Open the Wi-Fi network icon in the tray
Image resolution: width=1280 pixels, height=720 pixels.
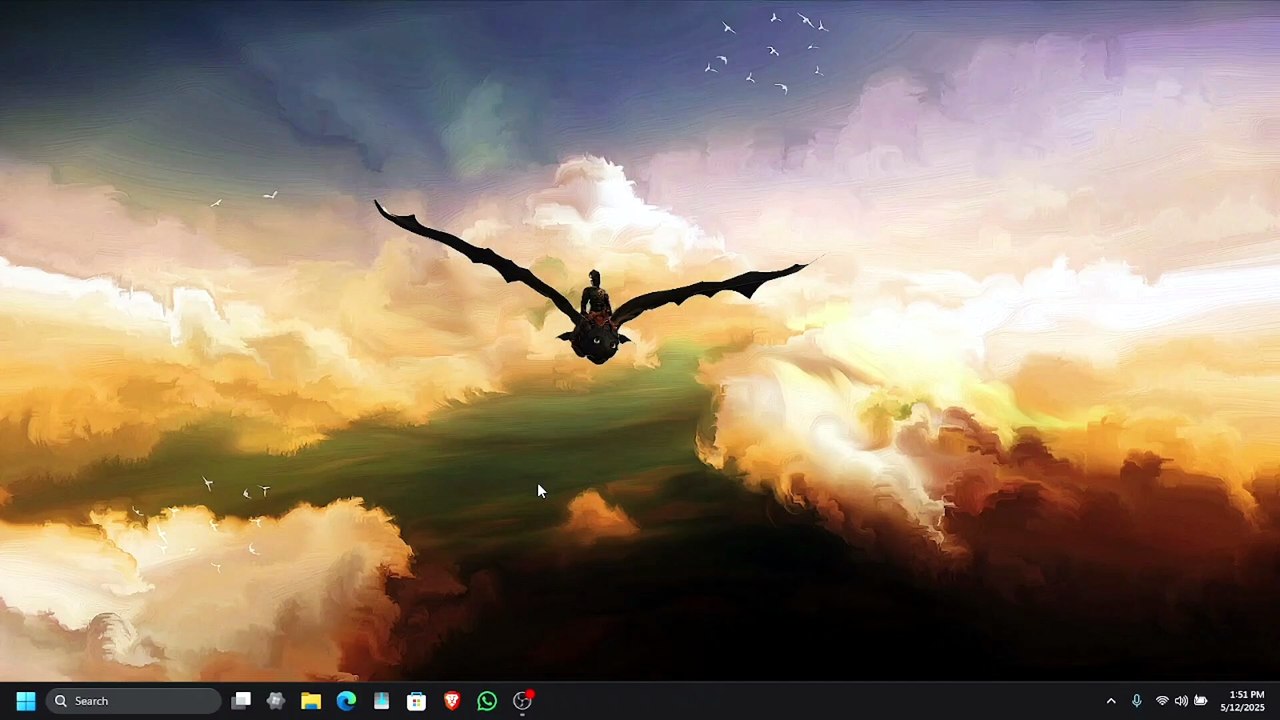pos(1162,701)
